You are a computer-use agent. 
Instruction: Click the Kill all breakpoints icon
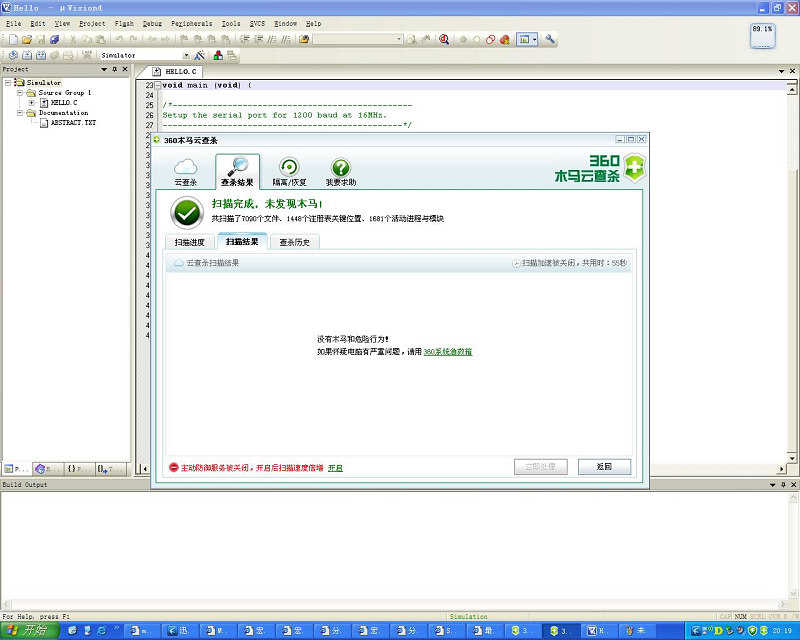505,39
